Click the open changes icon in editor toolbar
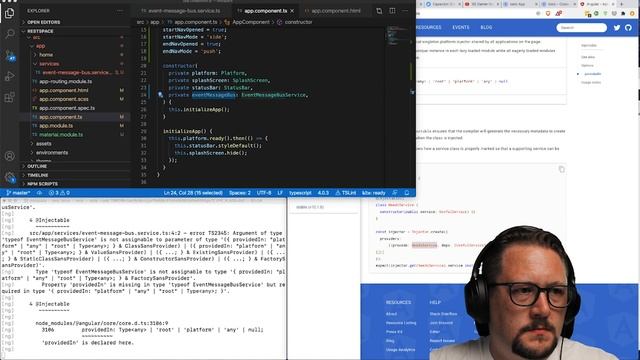The width and height of the screenshot is (640, 360). [x=379, y=11]
